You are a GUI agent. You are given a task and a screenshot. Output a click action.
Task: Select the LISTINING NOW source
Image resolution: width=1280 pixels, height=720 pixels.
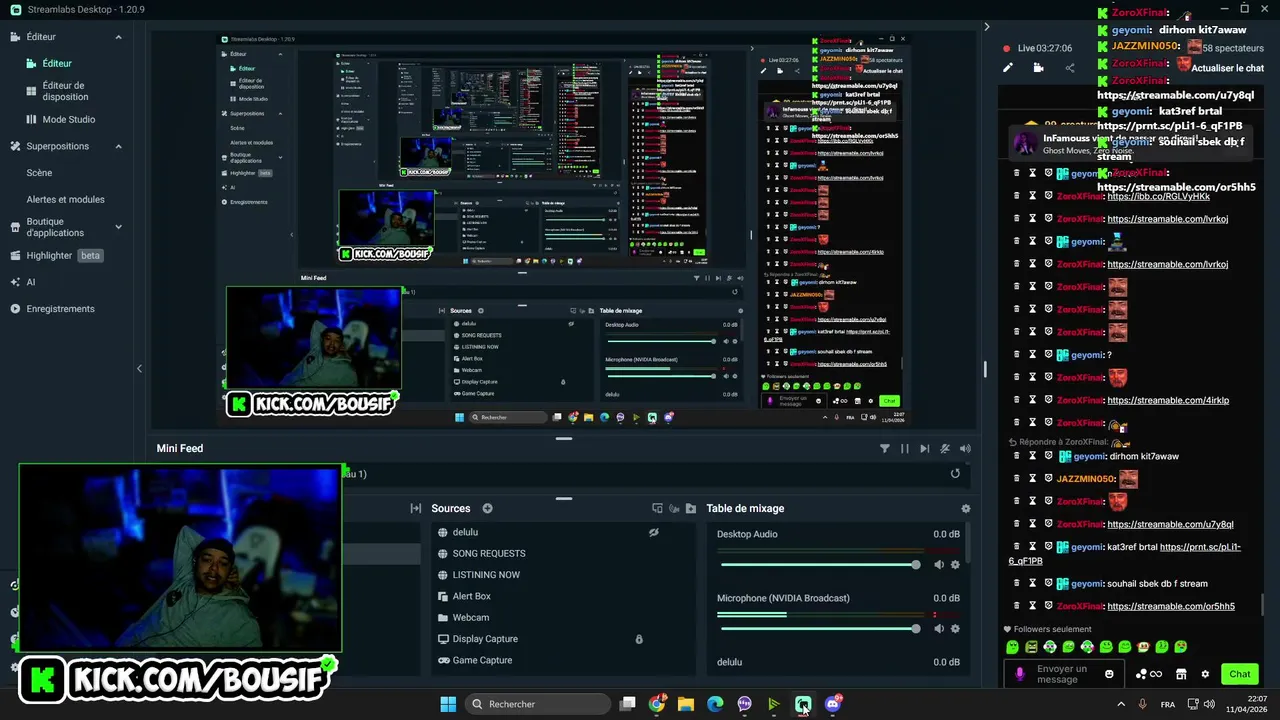(562, 575)
